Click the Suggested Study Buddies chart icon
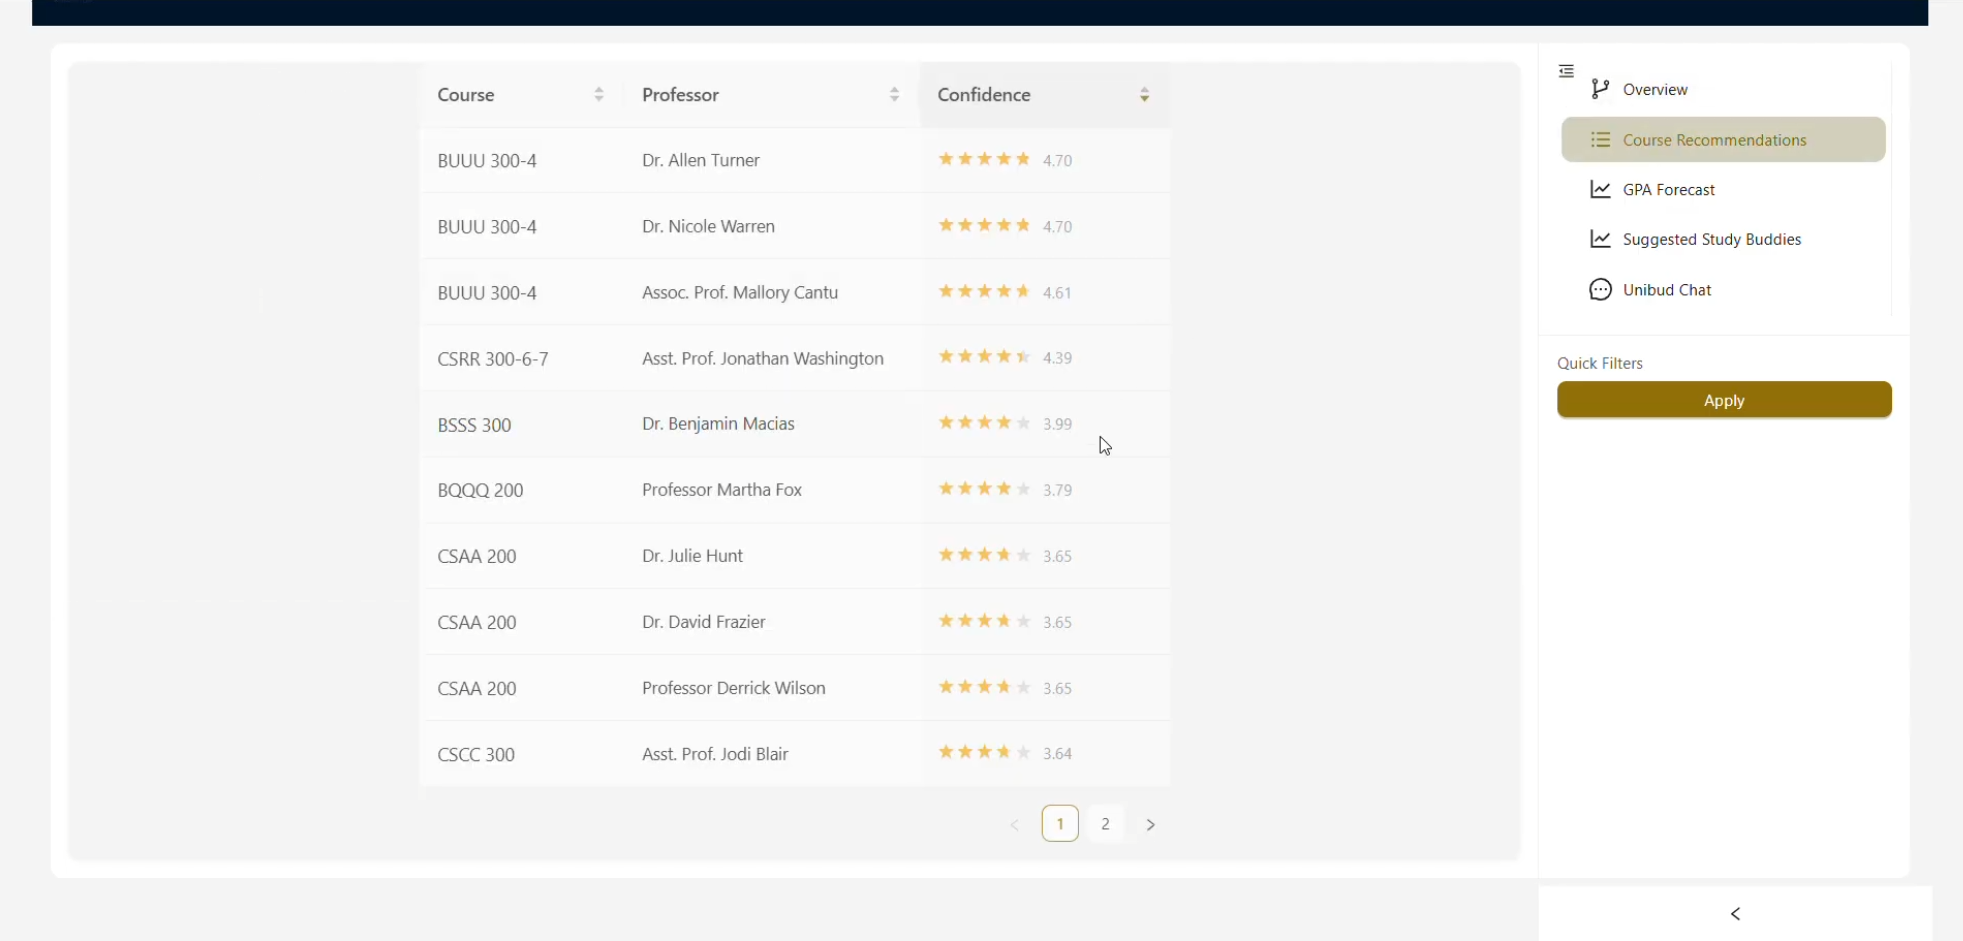This screenshot has width=1963, height=941. (x=1600, y=239)
